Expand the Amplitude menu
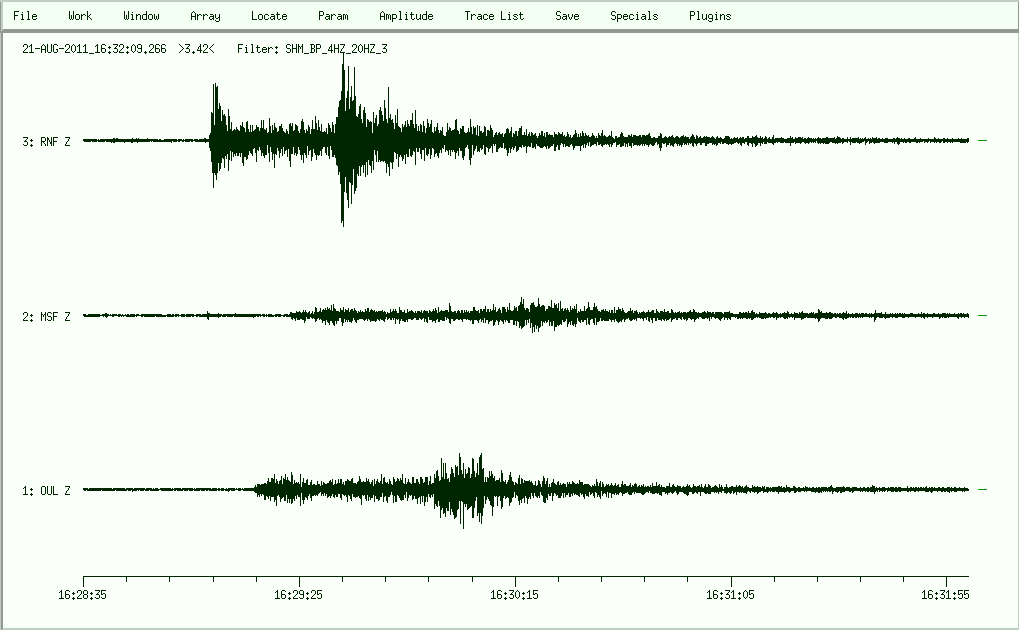1019x630 pixels. pos(406,16)
